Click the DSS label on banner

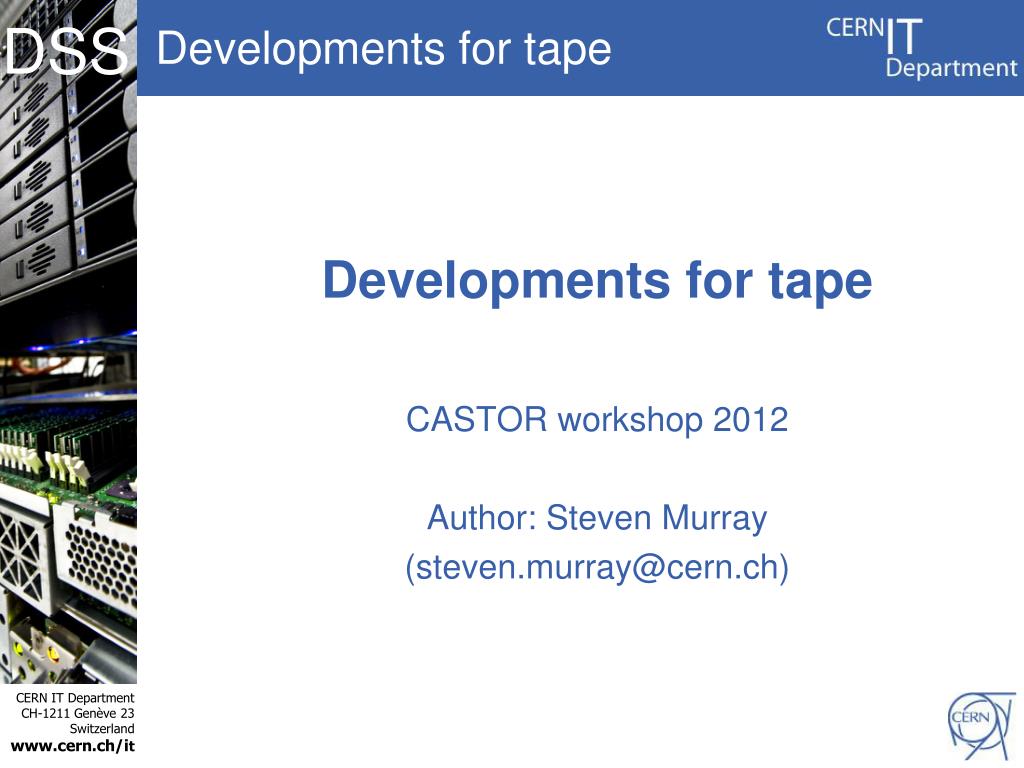pos(67,51)
